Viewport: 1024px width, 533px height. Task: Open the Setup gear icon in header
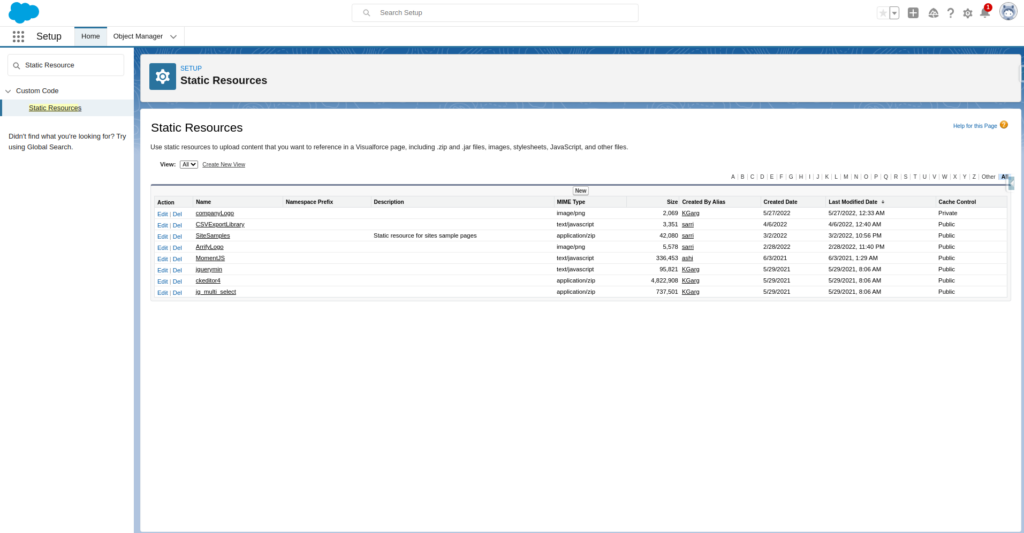(968, 13)
